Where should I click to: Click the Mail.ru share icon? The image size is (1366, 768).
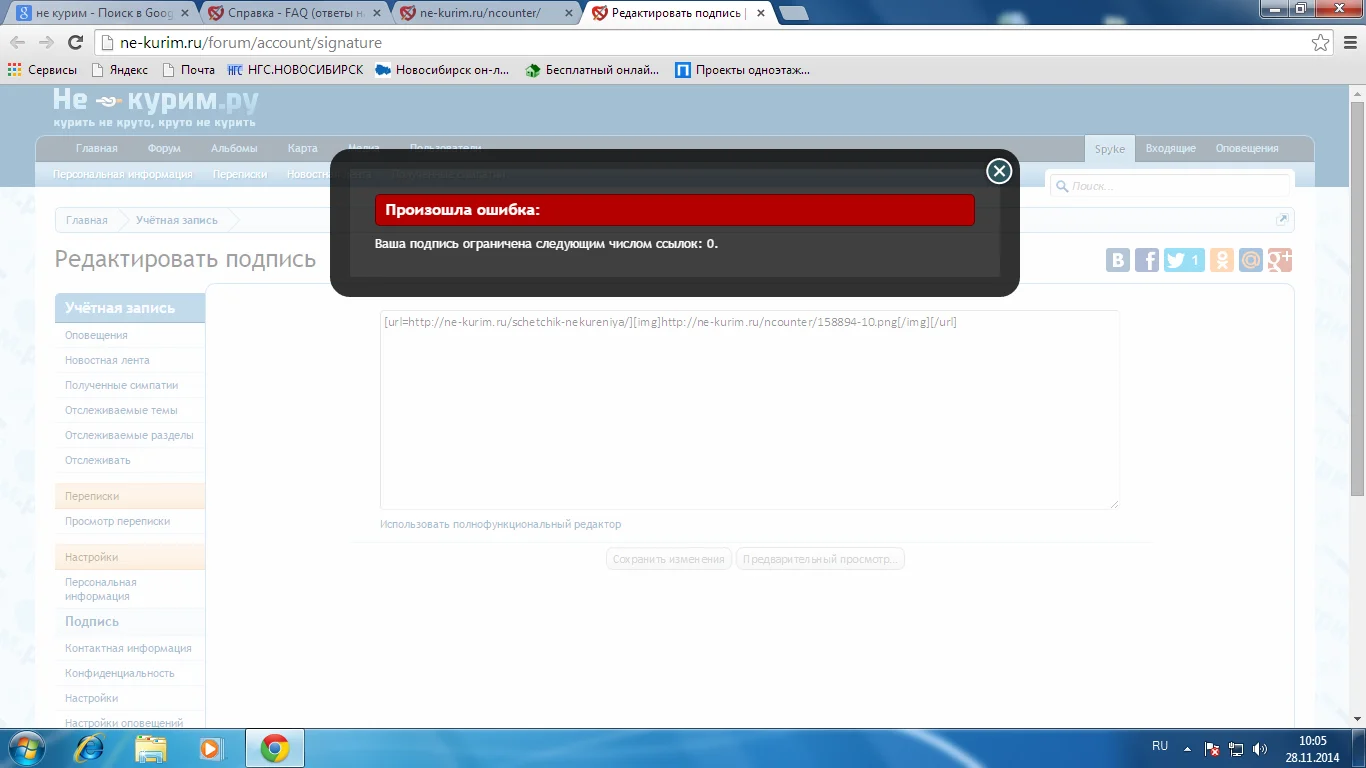coord(1251,260)
